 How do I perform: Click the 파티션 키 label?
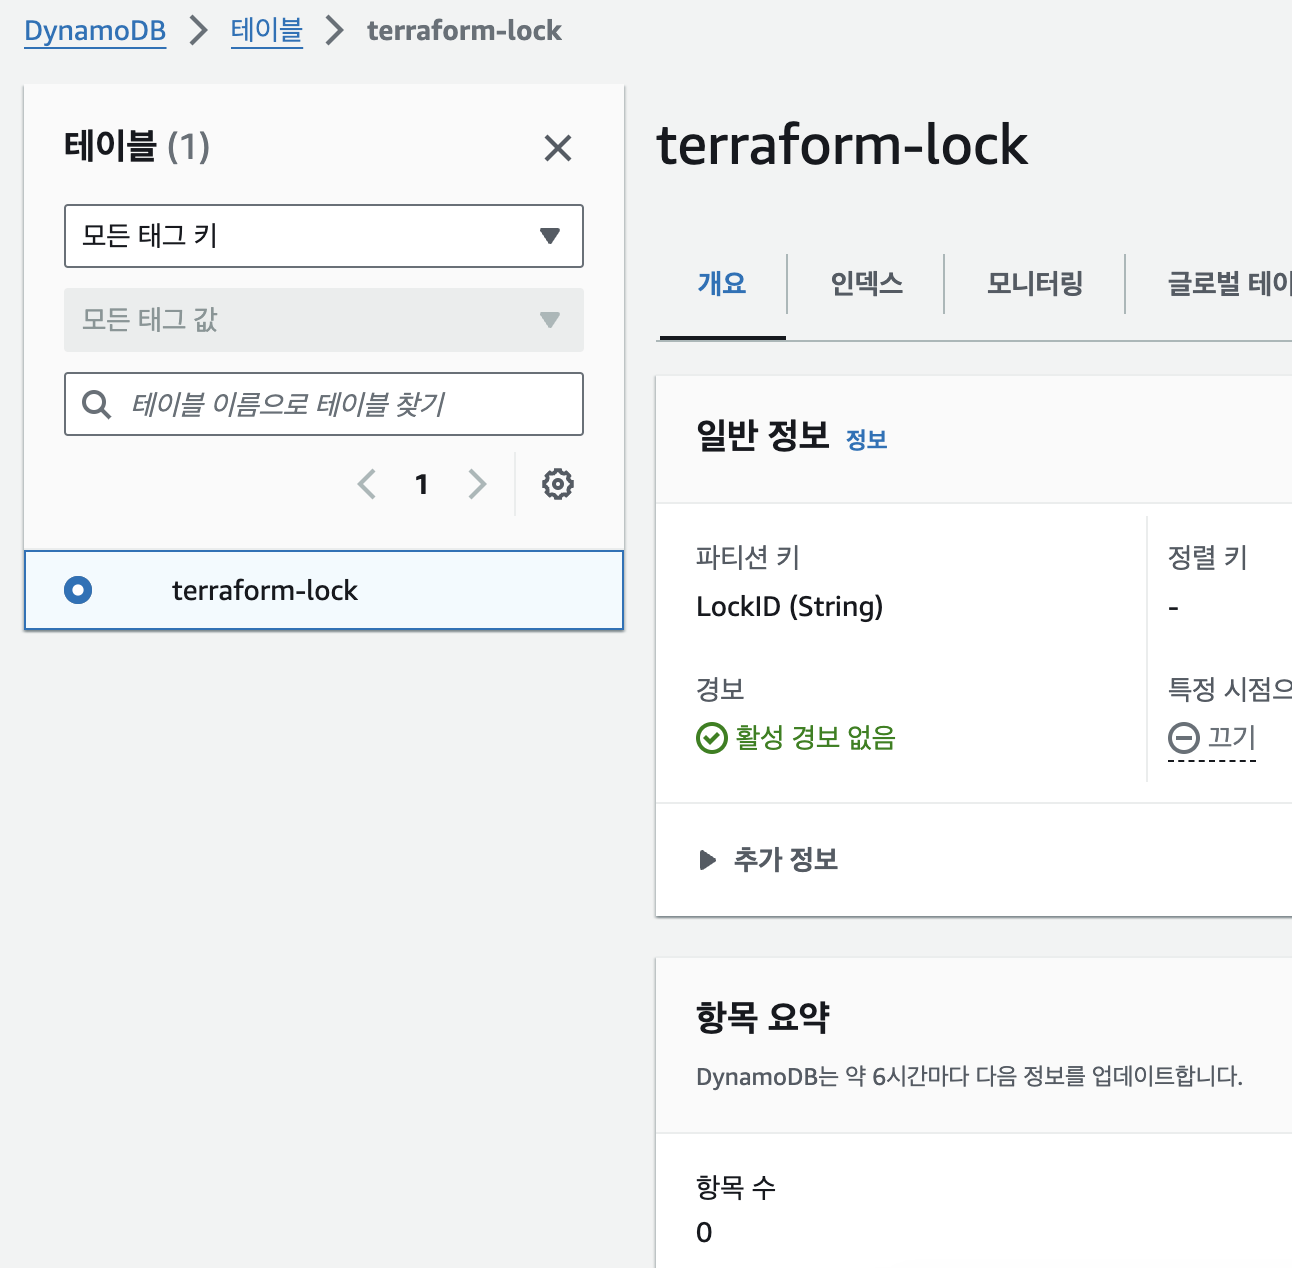pos(747,557)
